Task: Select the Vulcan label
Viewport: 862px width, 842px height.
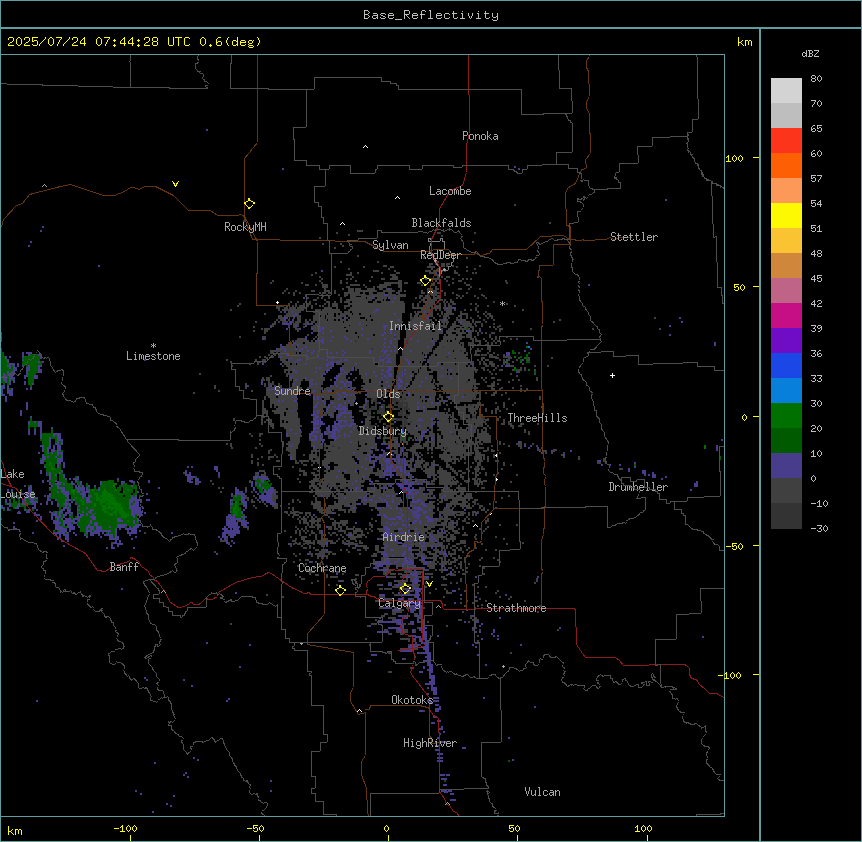Action: coord(542,792)
